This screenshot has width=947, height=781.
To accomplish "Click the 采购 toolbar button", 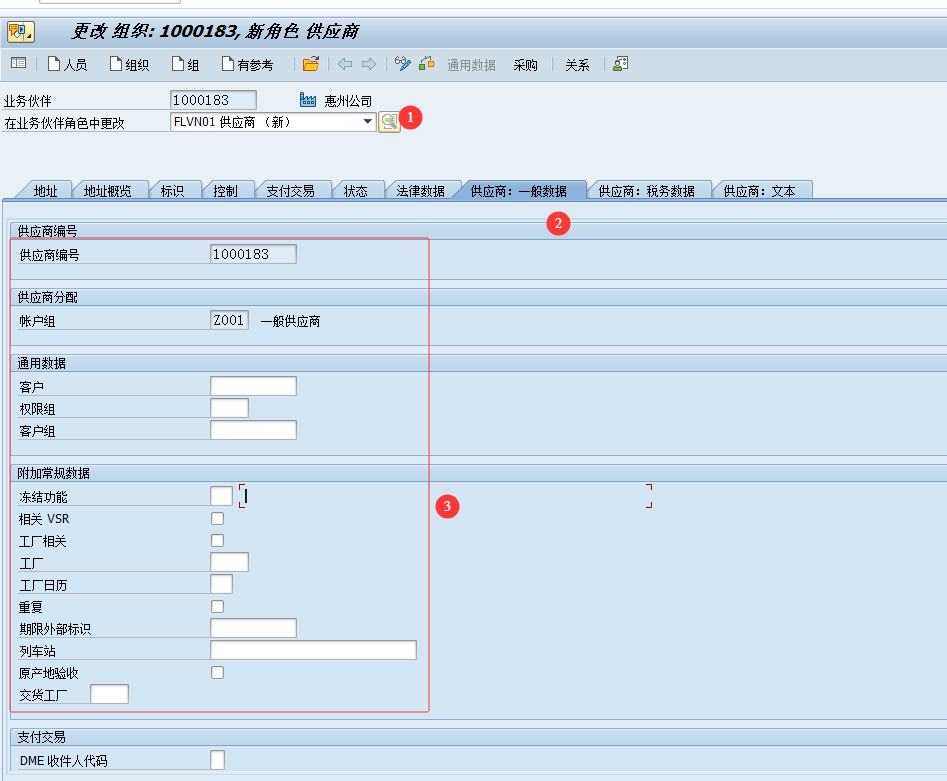I will coord(525,65).
